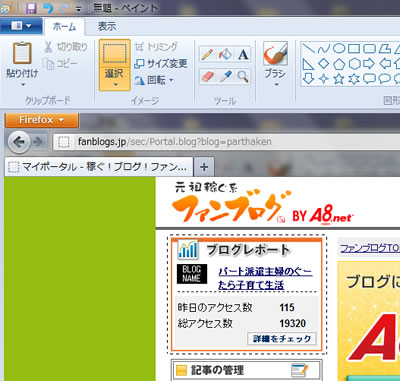Click トリミング (crop) in image group
This screenshot has height=381, width=400.
(156, 47)
